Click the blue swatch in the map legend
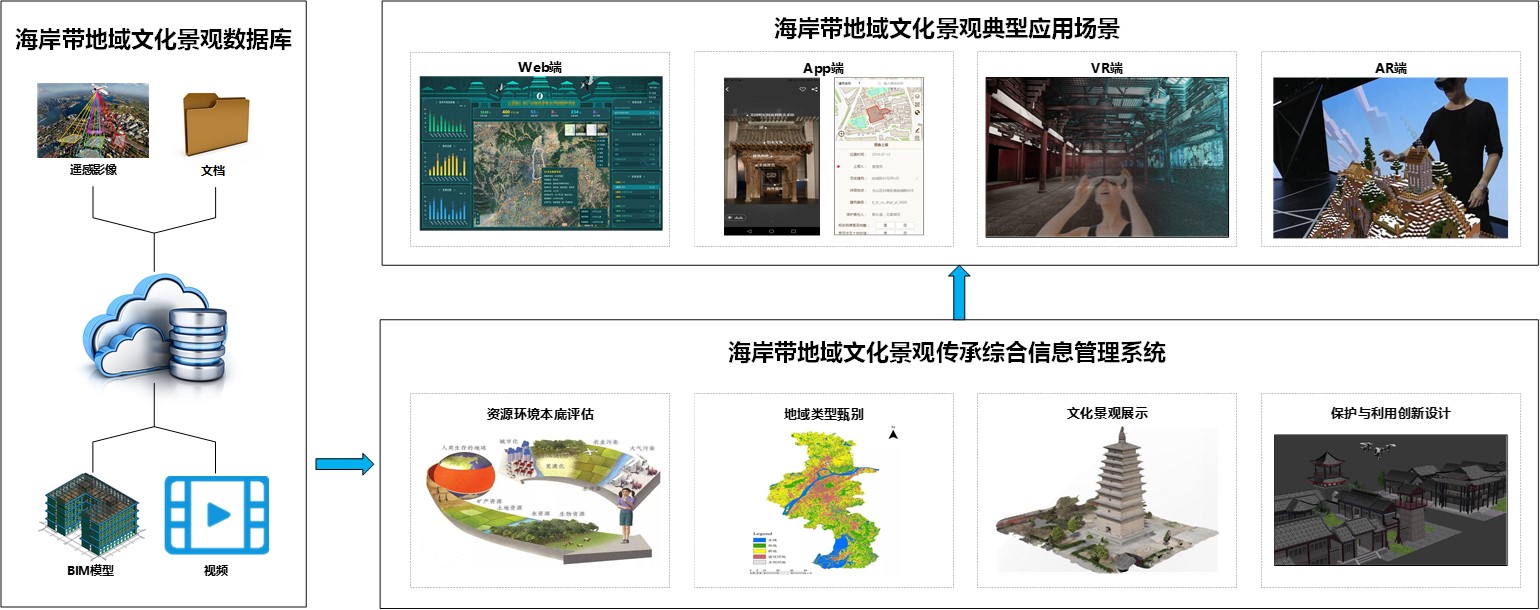Screen dimensions: 1540x610 tap(757, 539)
